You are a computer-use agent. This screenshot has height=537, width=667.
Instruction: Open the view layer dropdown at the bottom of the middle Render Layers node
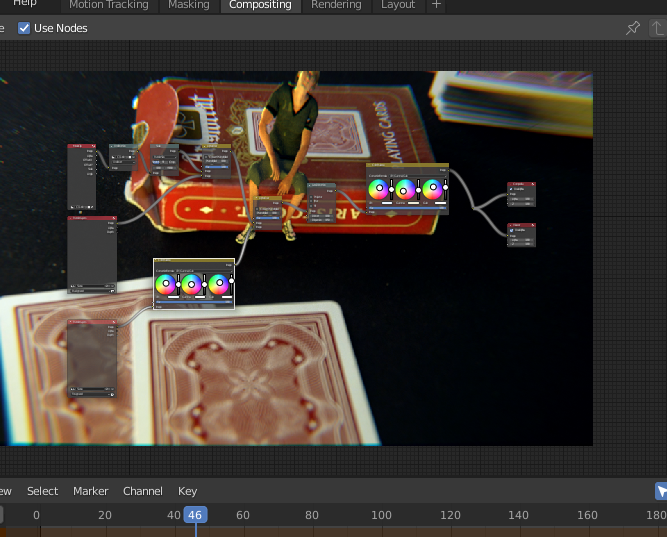pos(92,291)
